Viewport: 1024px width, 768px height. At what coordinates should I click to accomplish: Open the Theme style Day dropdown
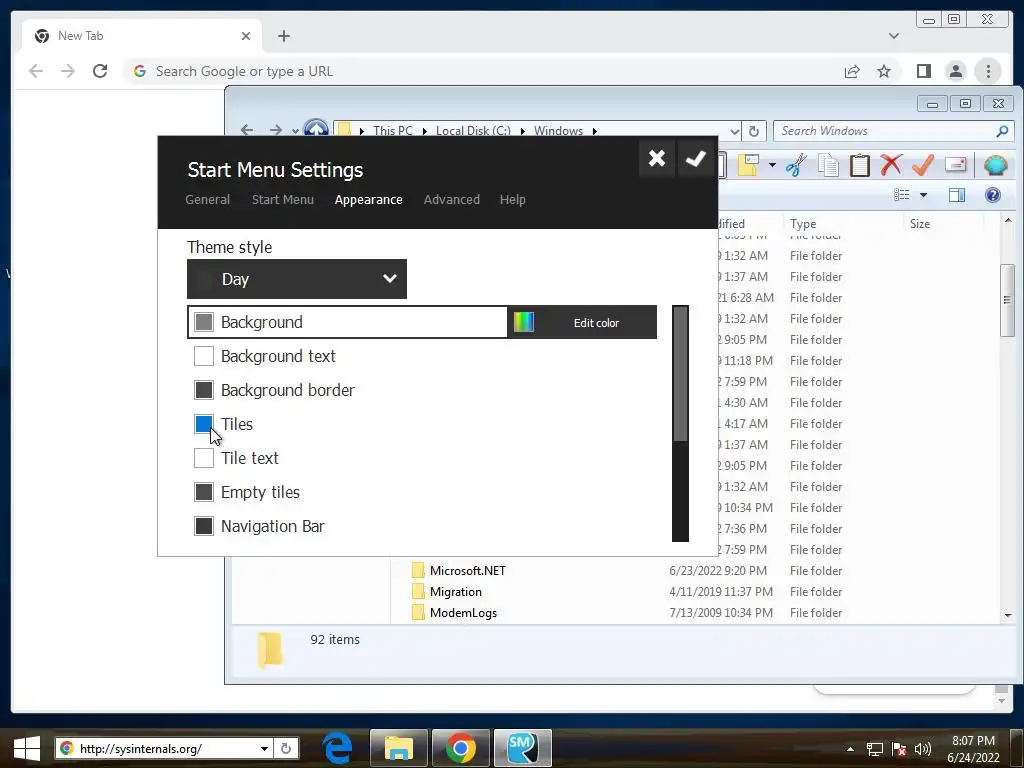296,279
